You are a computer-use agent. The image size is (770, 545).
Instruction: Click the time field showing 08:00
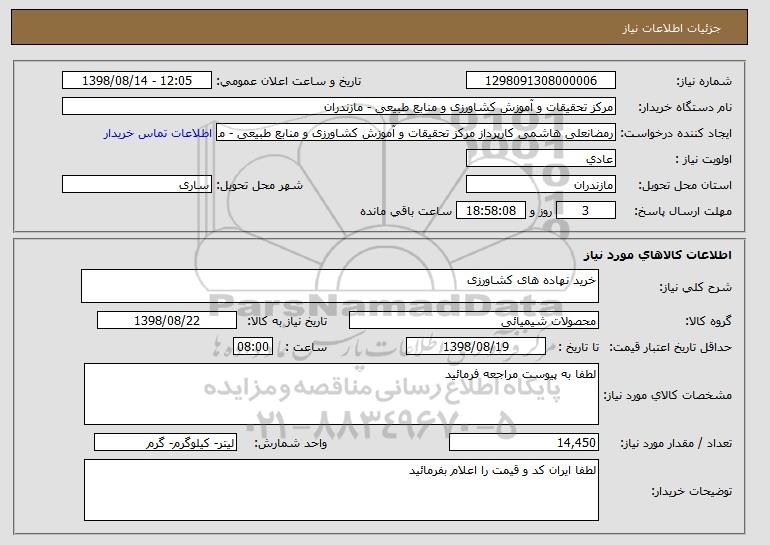(x=253, y=347)
